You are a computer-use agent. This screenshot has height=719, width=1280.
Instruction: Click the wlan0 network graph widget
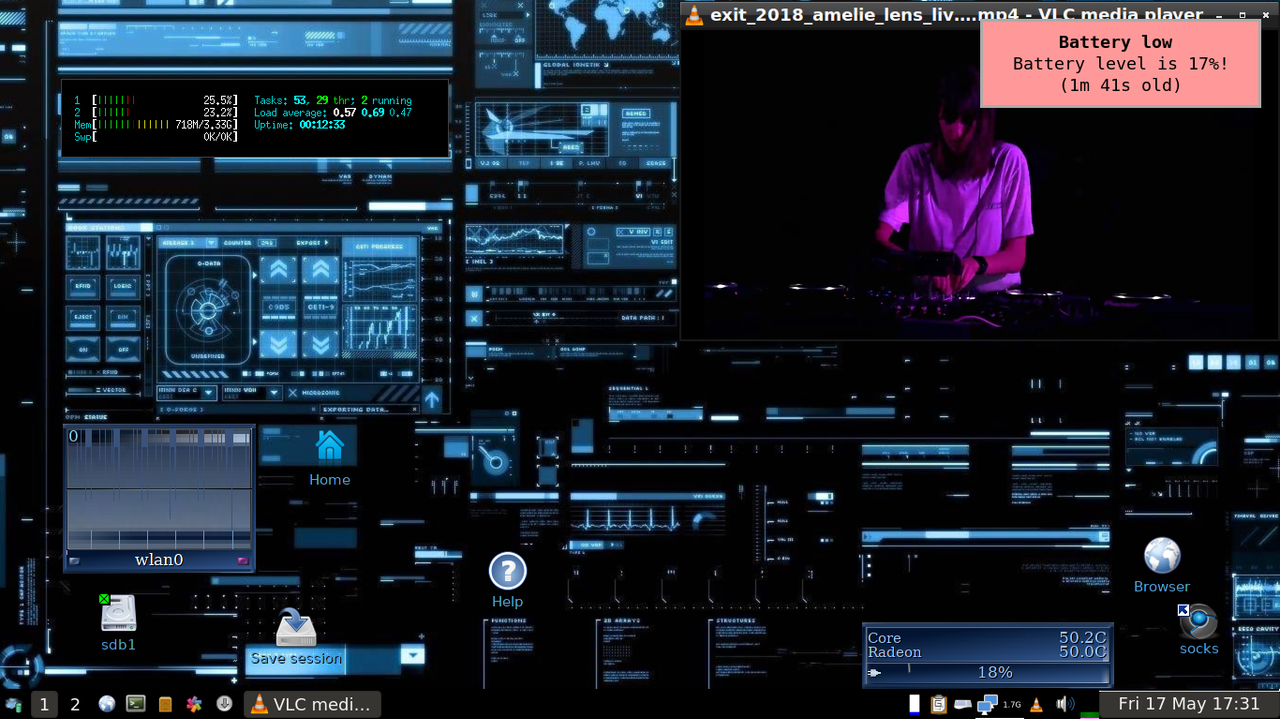(159, 488)
